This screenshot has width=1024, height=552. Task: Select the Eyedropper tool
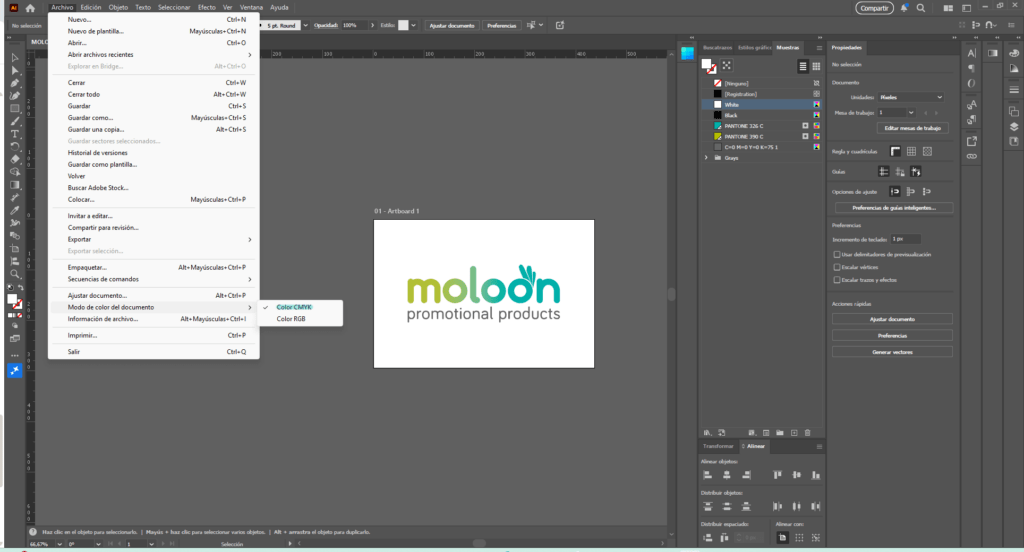tap(15, 210)
